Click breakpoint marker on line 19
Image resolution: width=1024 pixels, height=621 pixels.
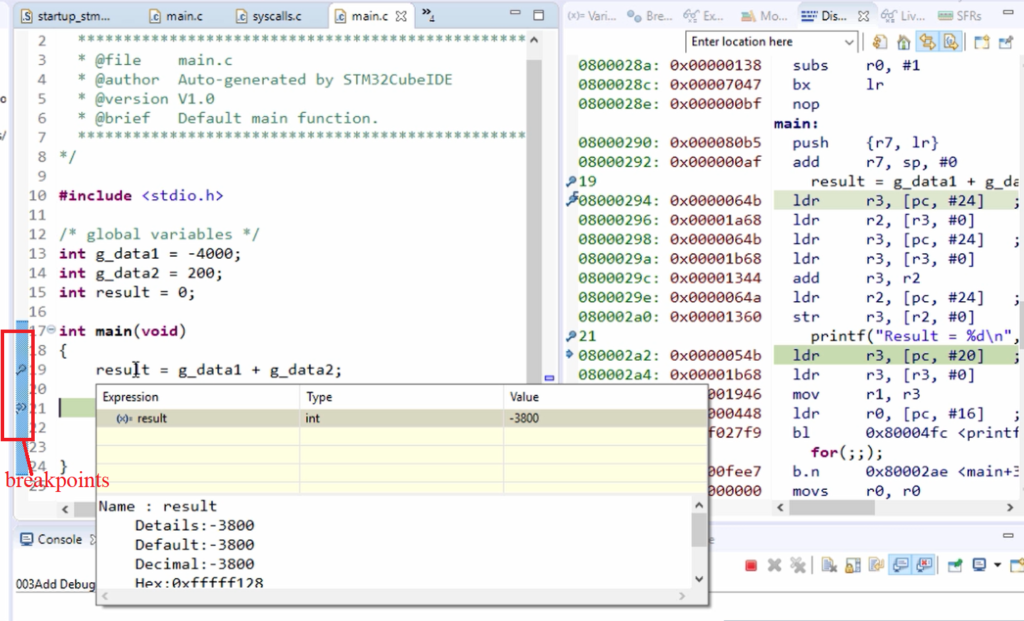[21, 370]
